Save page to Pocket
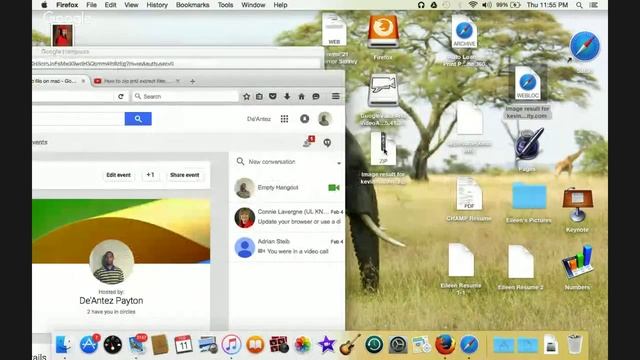 (x=273, y=96)
